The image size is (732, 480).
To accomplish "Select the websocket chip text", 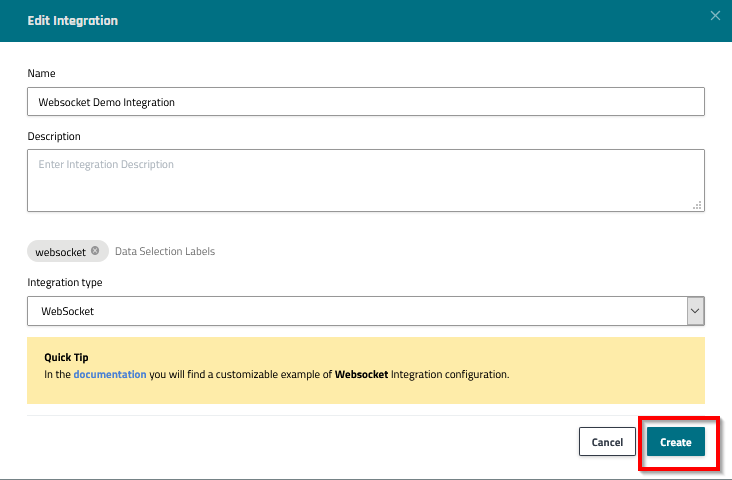I will tap(60, 252).
